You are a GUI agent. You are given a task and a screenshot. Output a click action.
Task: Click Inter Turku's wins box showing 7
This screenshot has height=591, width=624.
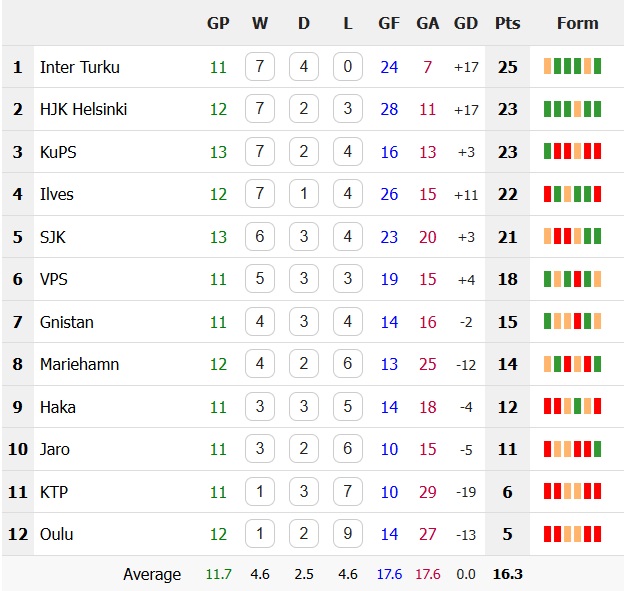click(x=260, y=66)
